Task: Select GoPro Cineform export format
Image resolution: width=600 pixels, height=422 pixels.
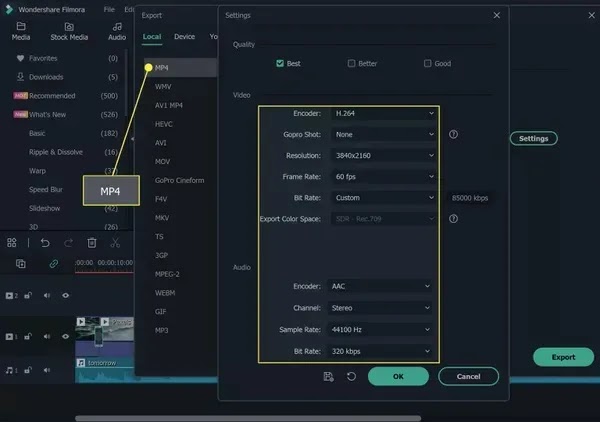Action: point(179,181)
